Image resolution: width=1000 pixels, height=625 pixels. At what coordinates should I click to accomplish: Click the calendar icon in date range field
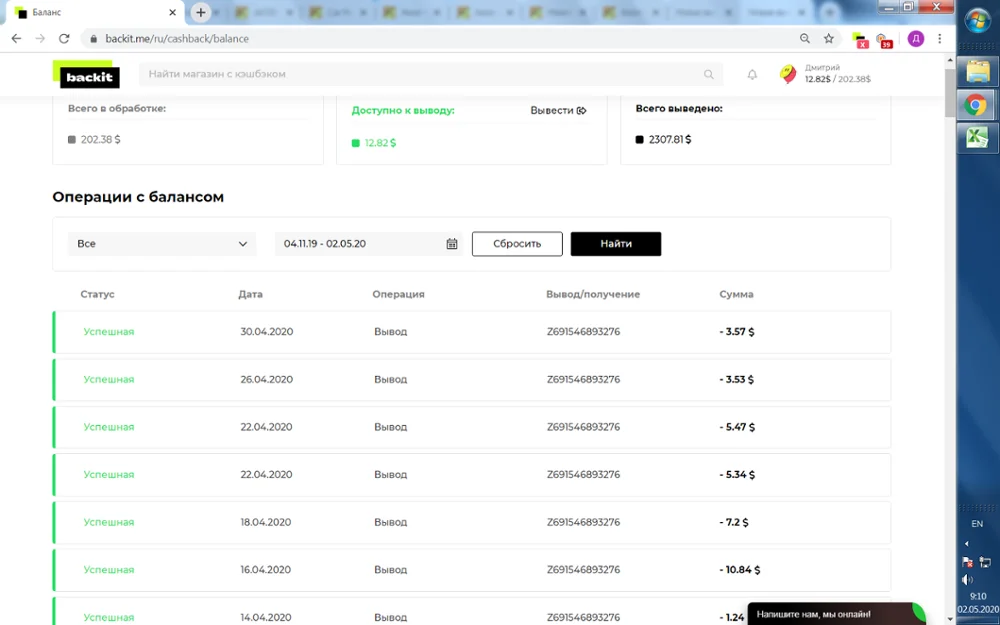coord(452,244)
